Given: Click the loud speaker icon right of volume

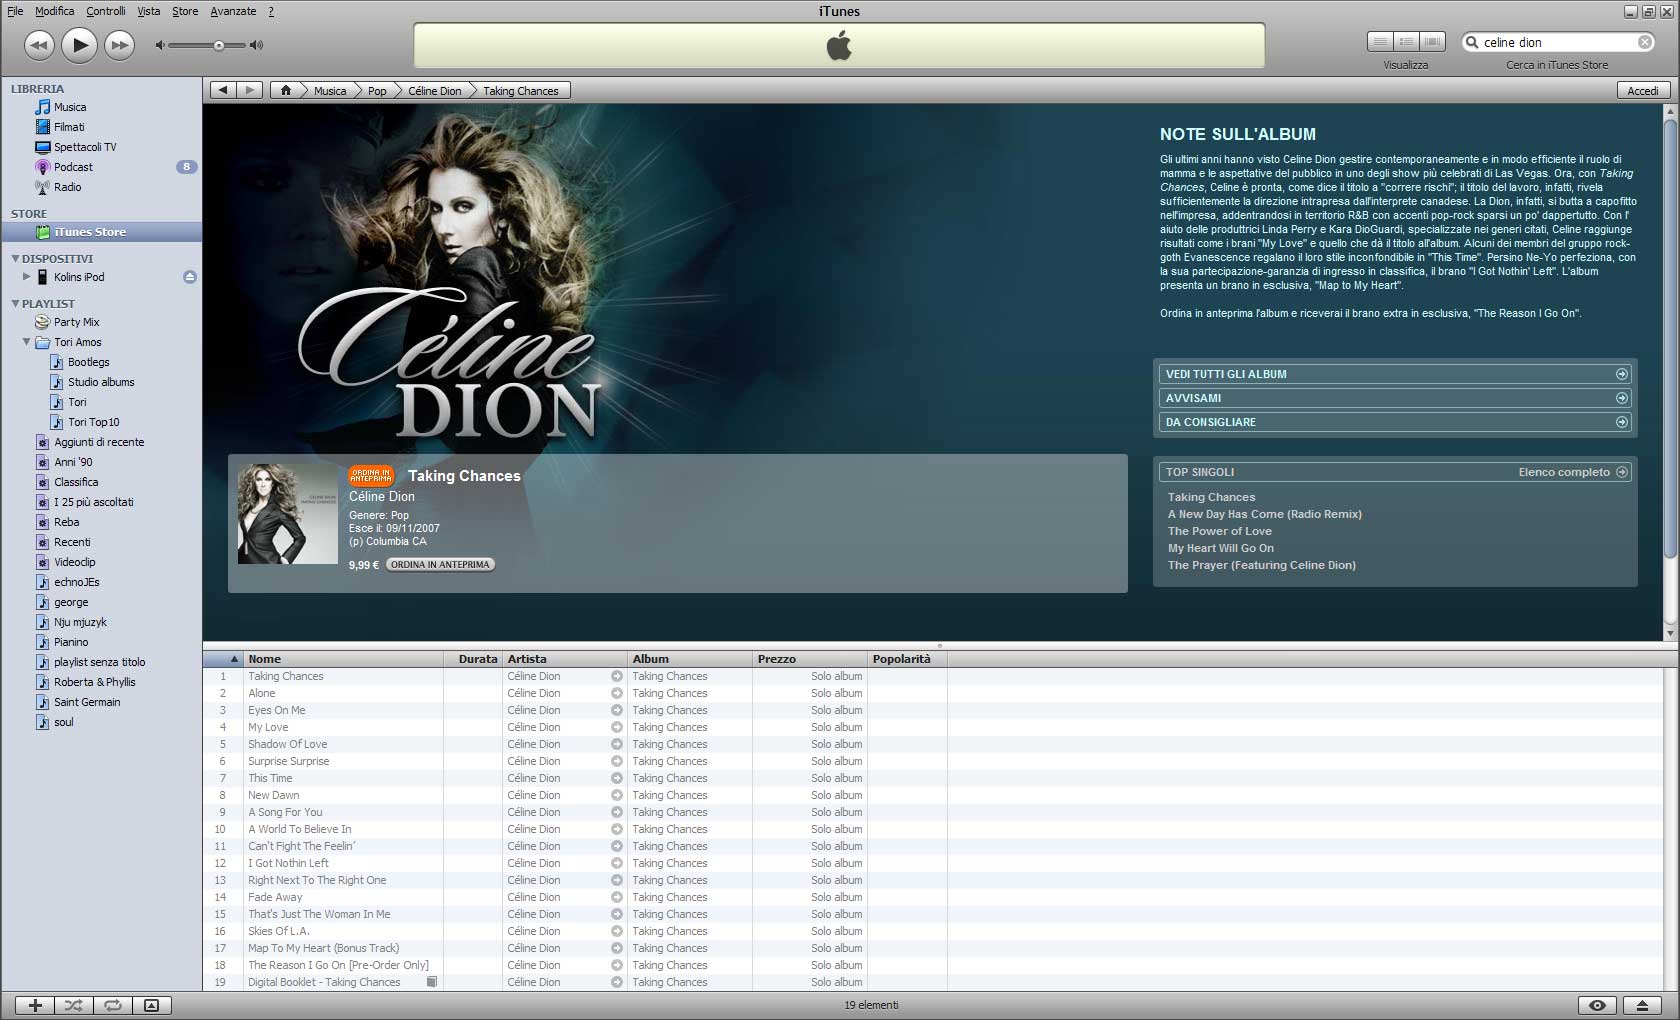Looking at the screenshot, I should pos(257,45).
